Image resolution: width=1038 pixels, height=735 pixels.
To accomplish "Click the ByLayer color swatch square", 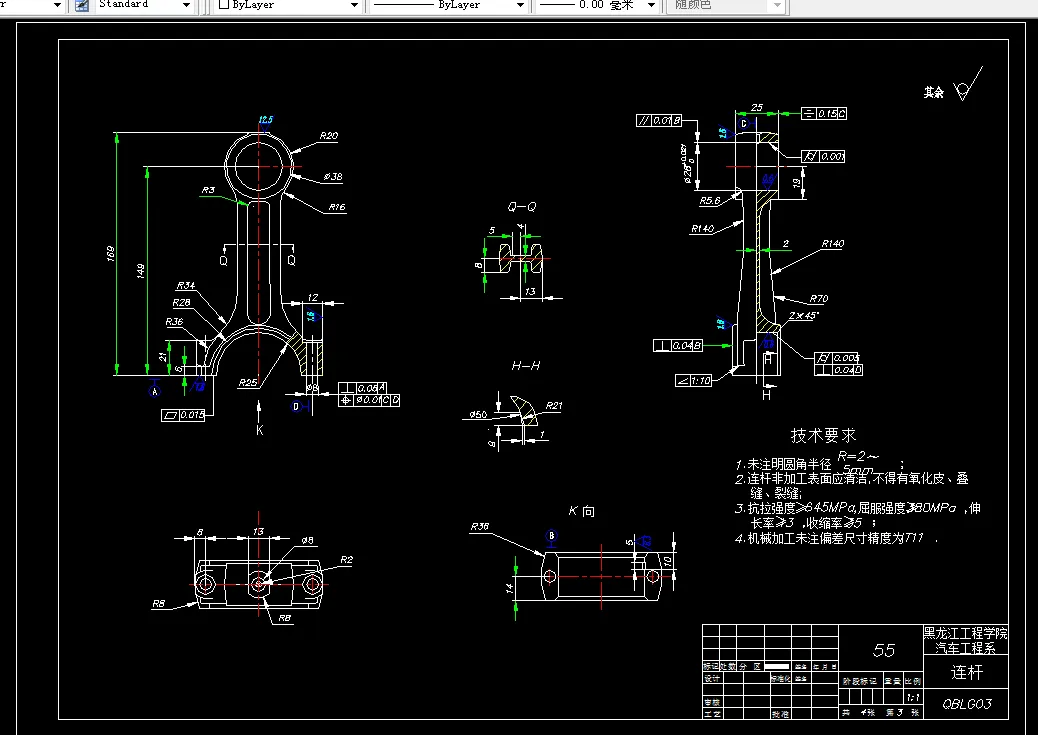I will 224,4.
